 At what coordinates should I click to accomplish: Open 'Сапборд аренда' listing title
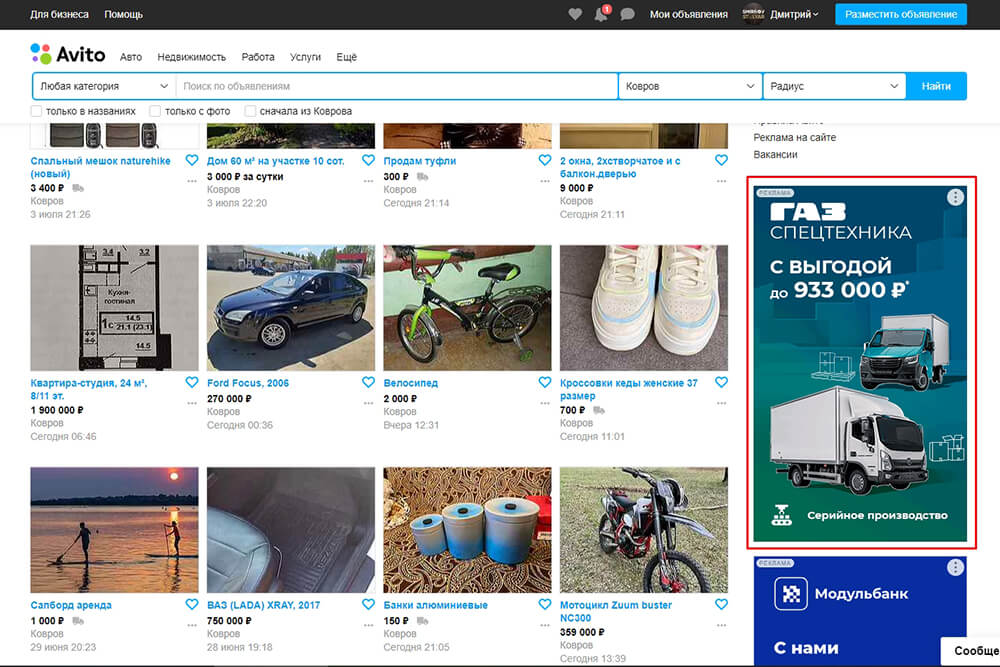click(71, 605)
